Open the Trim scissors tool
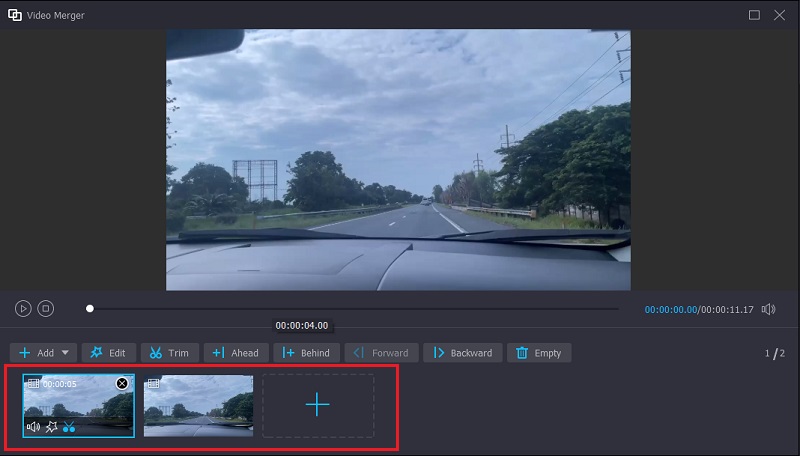 [x=169, y=353]
